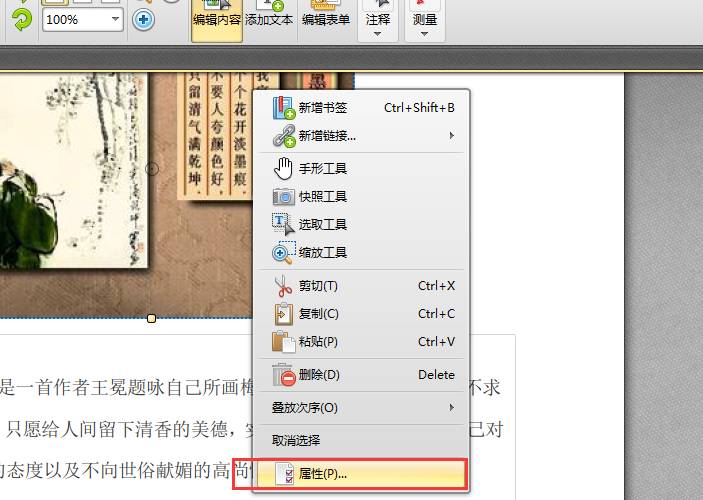This screenshot has width=703, height=500.
Task: Open 属性(P) properties from context menu
Action: [323, 474]
